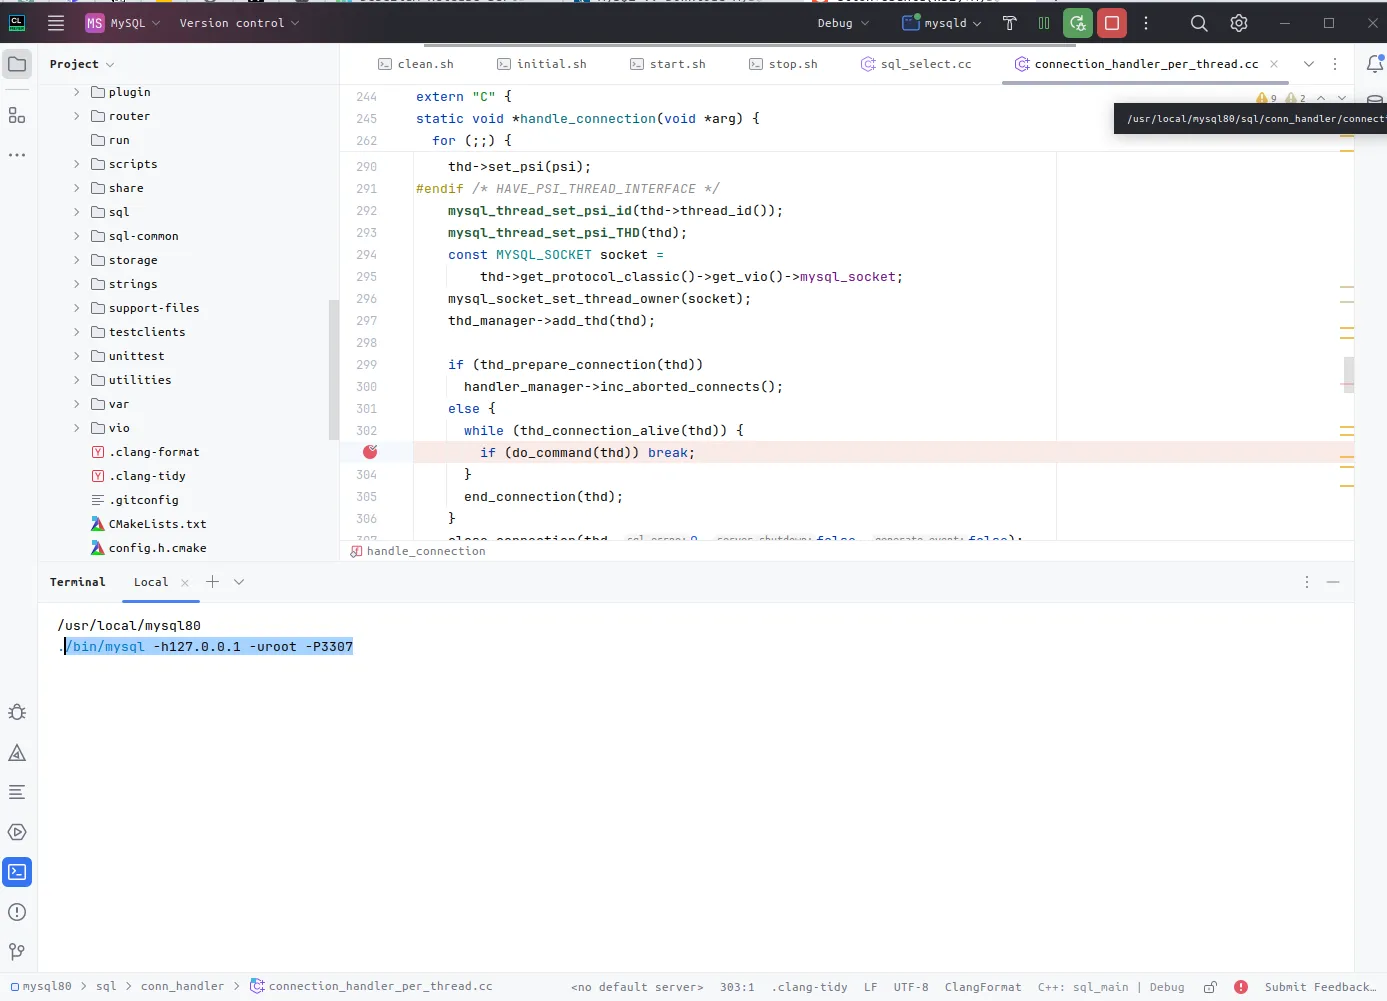Click the editor vertical scrollbar thumb
Image resolution: width=1387 pixels, height=1001 pixels.
coord(1349,374)
